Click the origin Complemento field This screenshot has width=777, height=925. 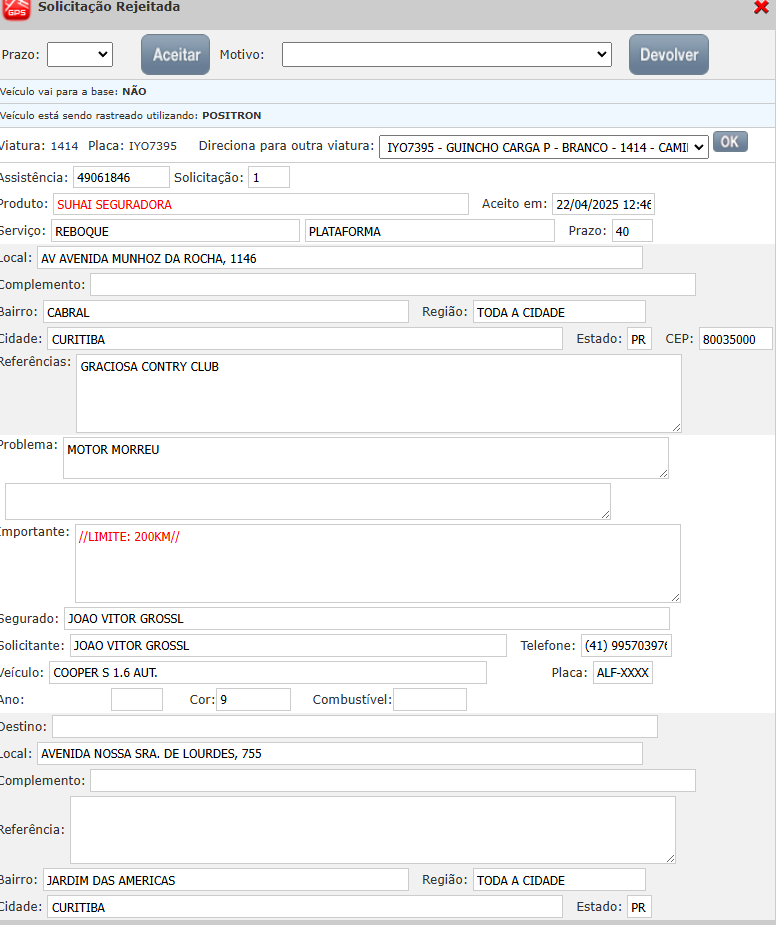pyautogui.click(x=393, y=284)
